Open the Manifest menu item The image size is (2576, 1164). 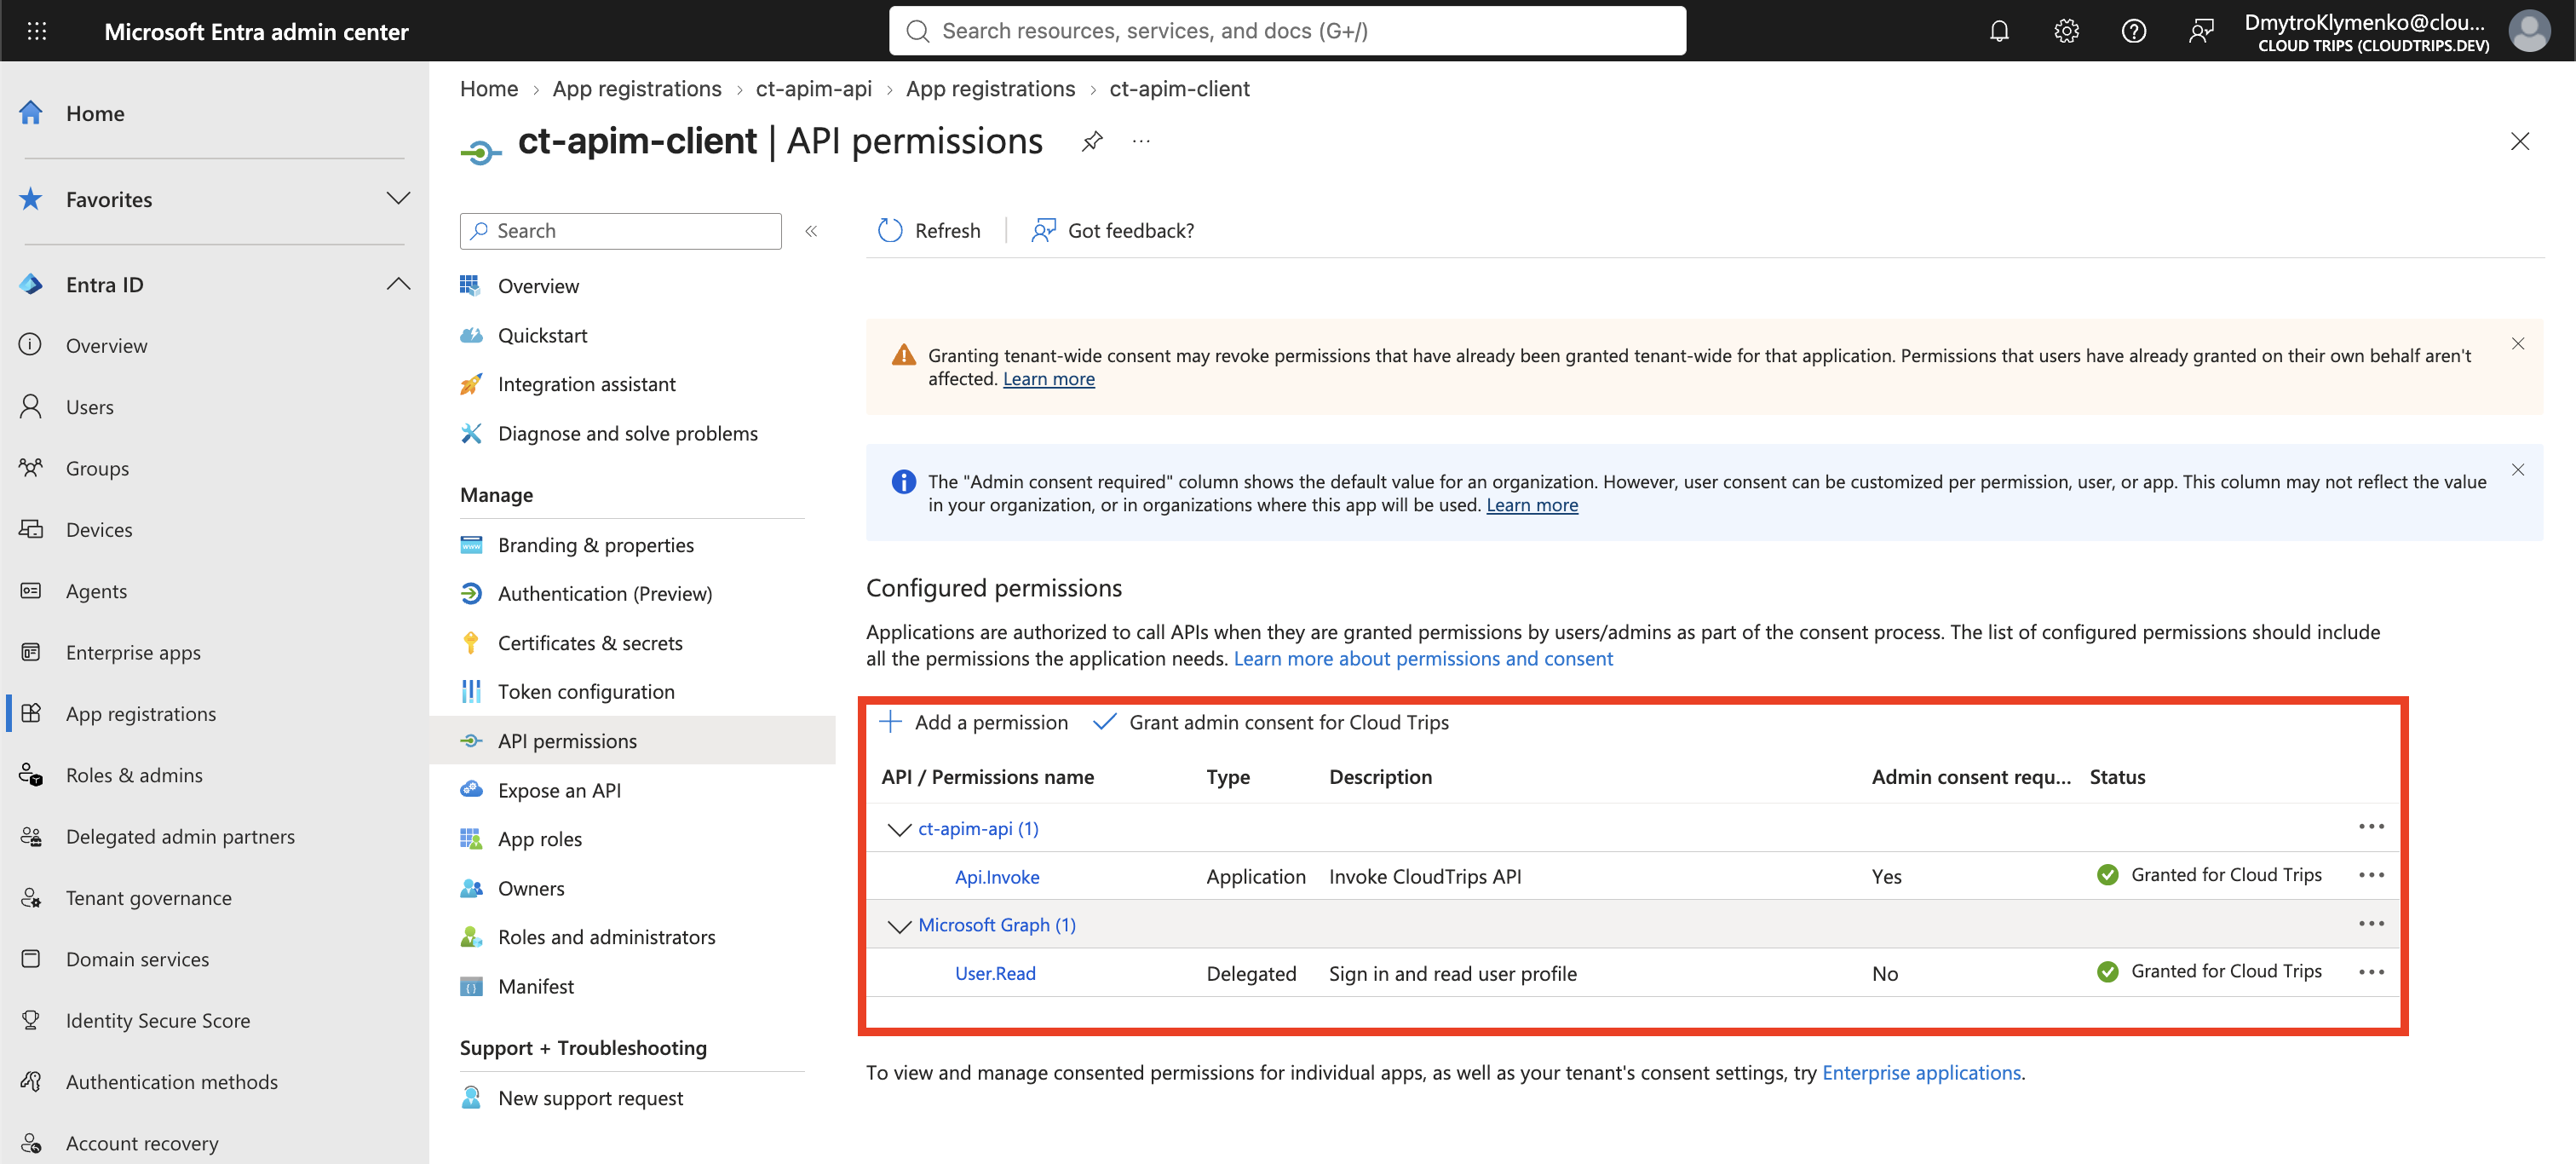[x=536, y=986]
